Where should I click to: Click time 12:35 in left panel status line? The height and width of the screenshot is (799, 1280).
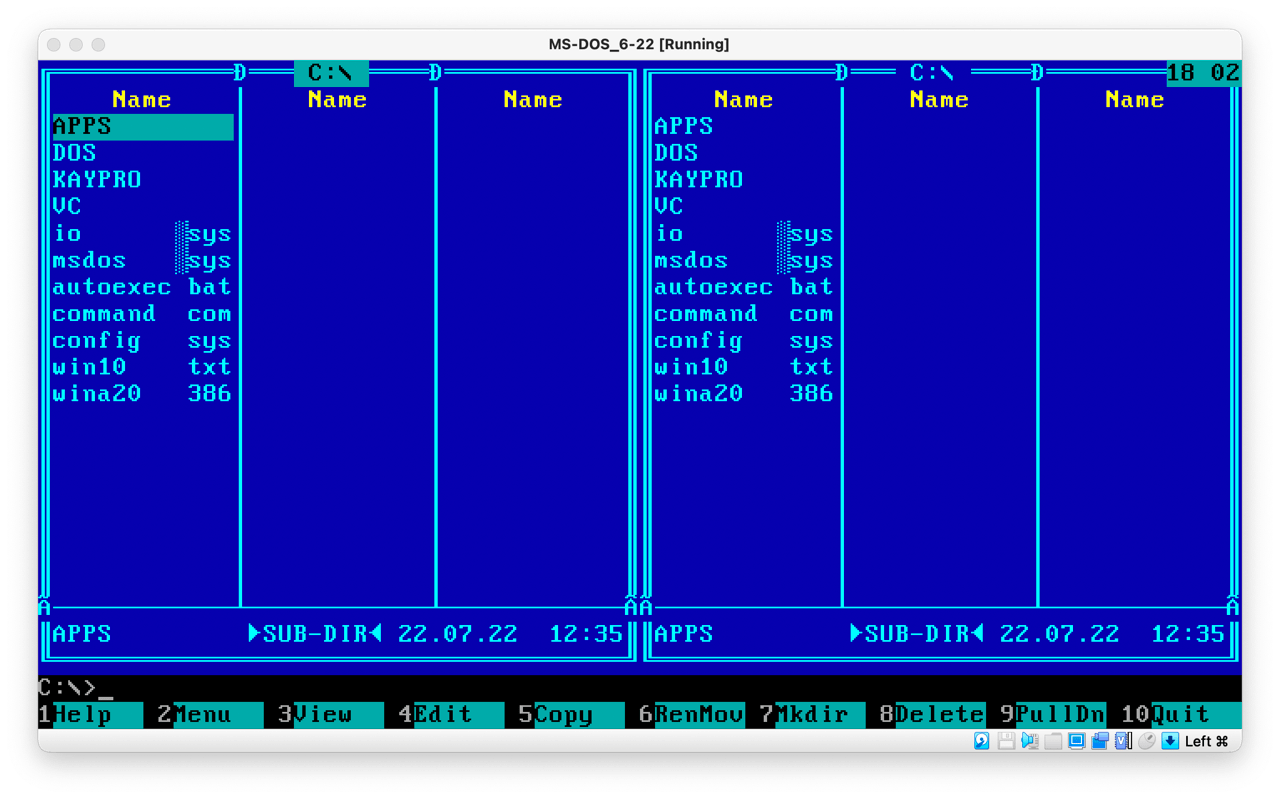[586, 634]
